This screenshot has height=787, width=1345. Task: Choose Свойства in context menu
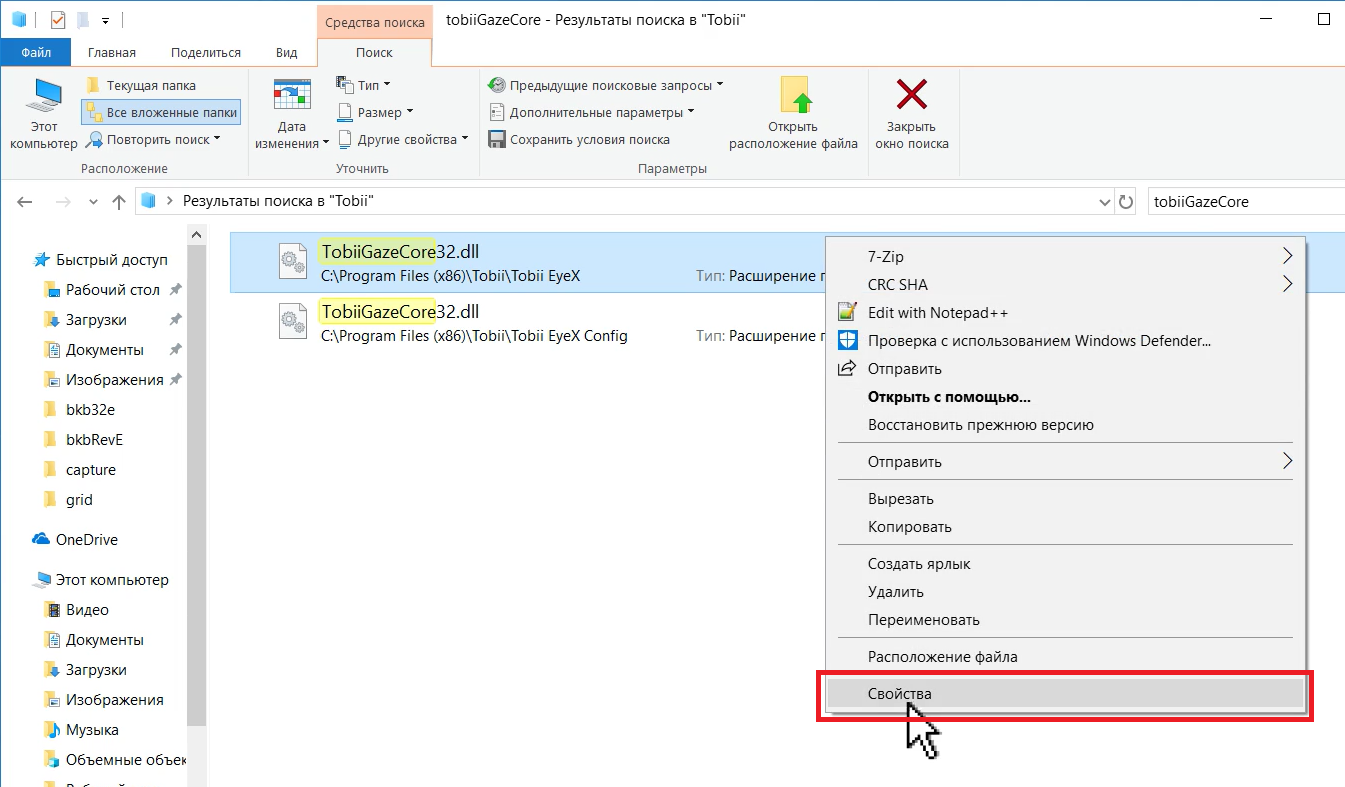pos(1067,694)
